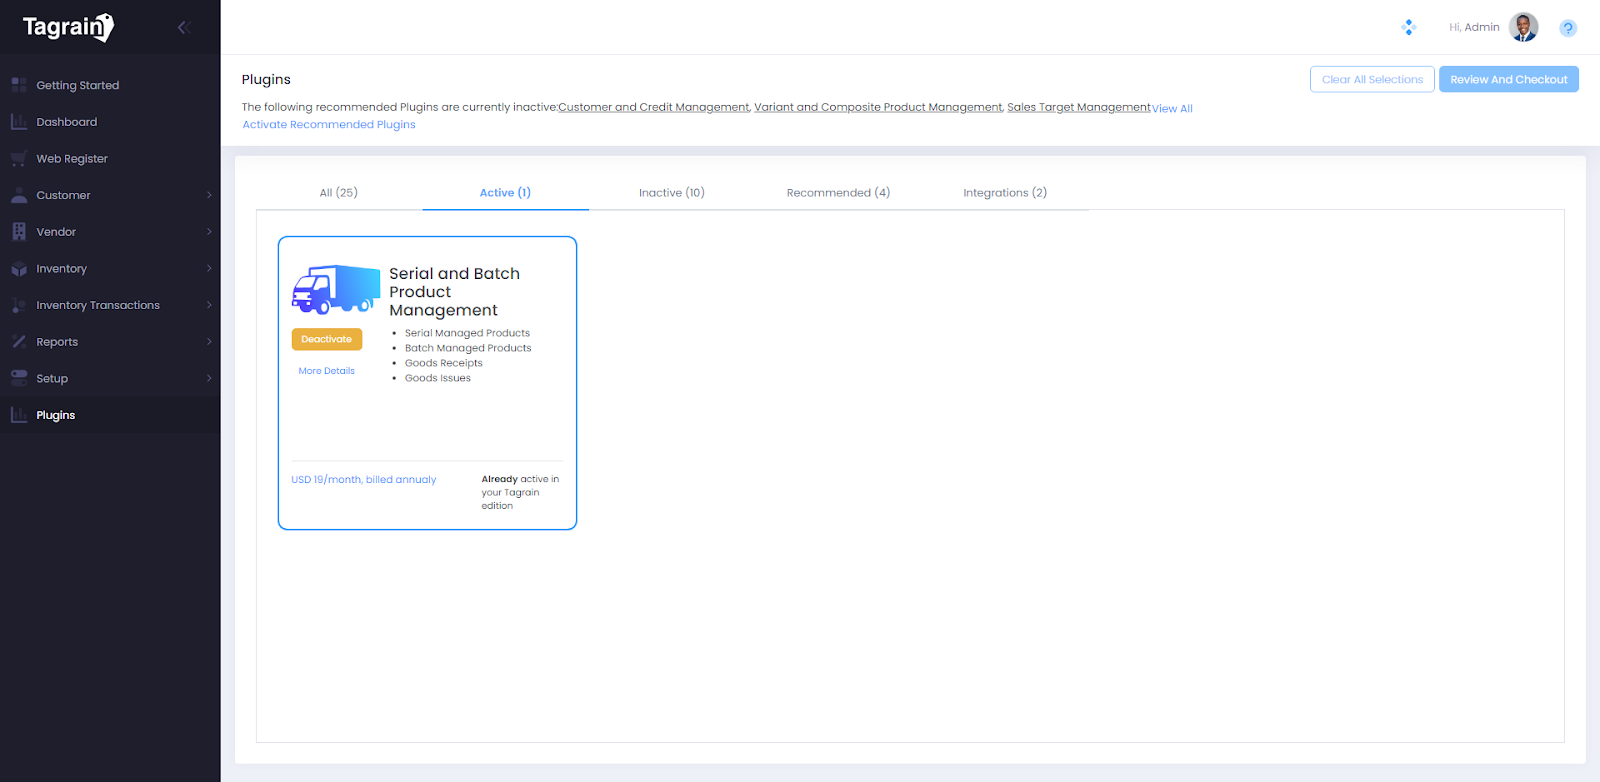Click the Plugins sidebar icon
This screenshot has height=782, width=1600.
click(19, 415)
